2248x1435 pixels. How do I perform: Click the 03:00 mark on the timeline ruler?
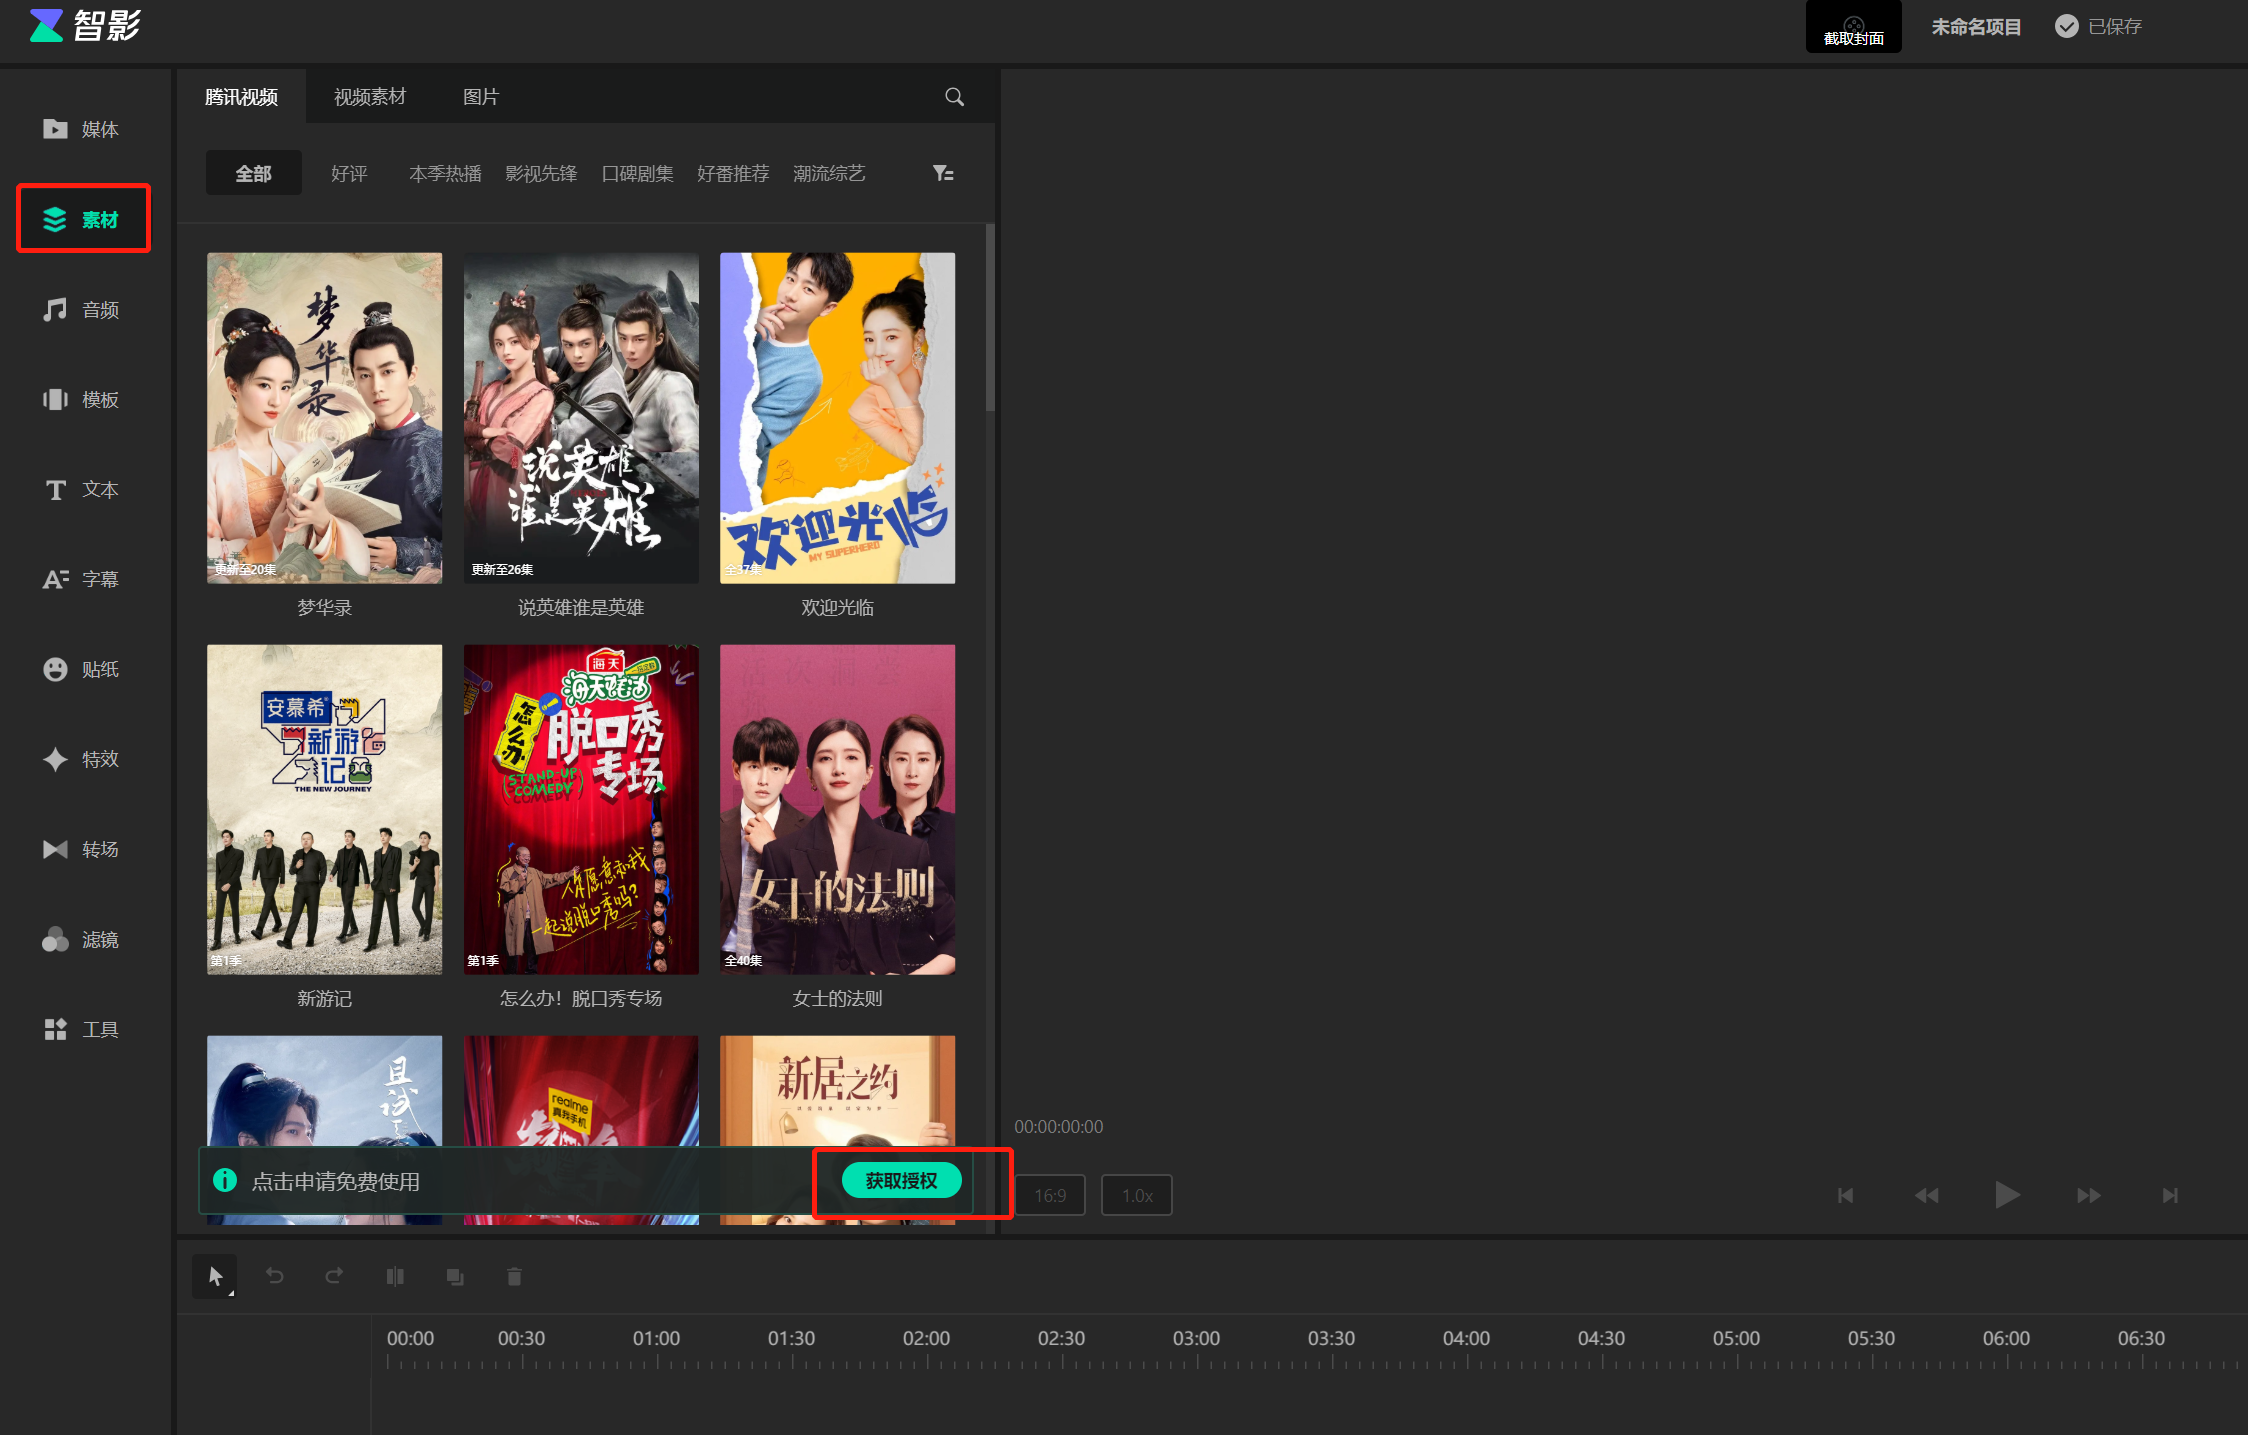click(x=1197, y=1339)
